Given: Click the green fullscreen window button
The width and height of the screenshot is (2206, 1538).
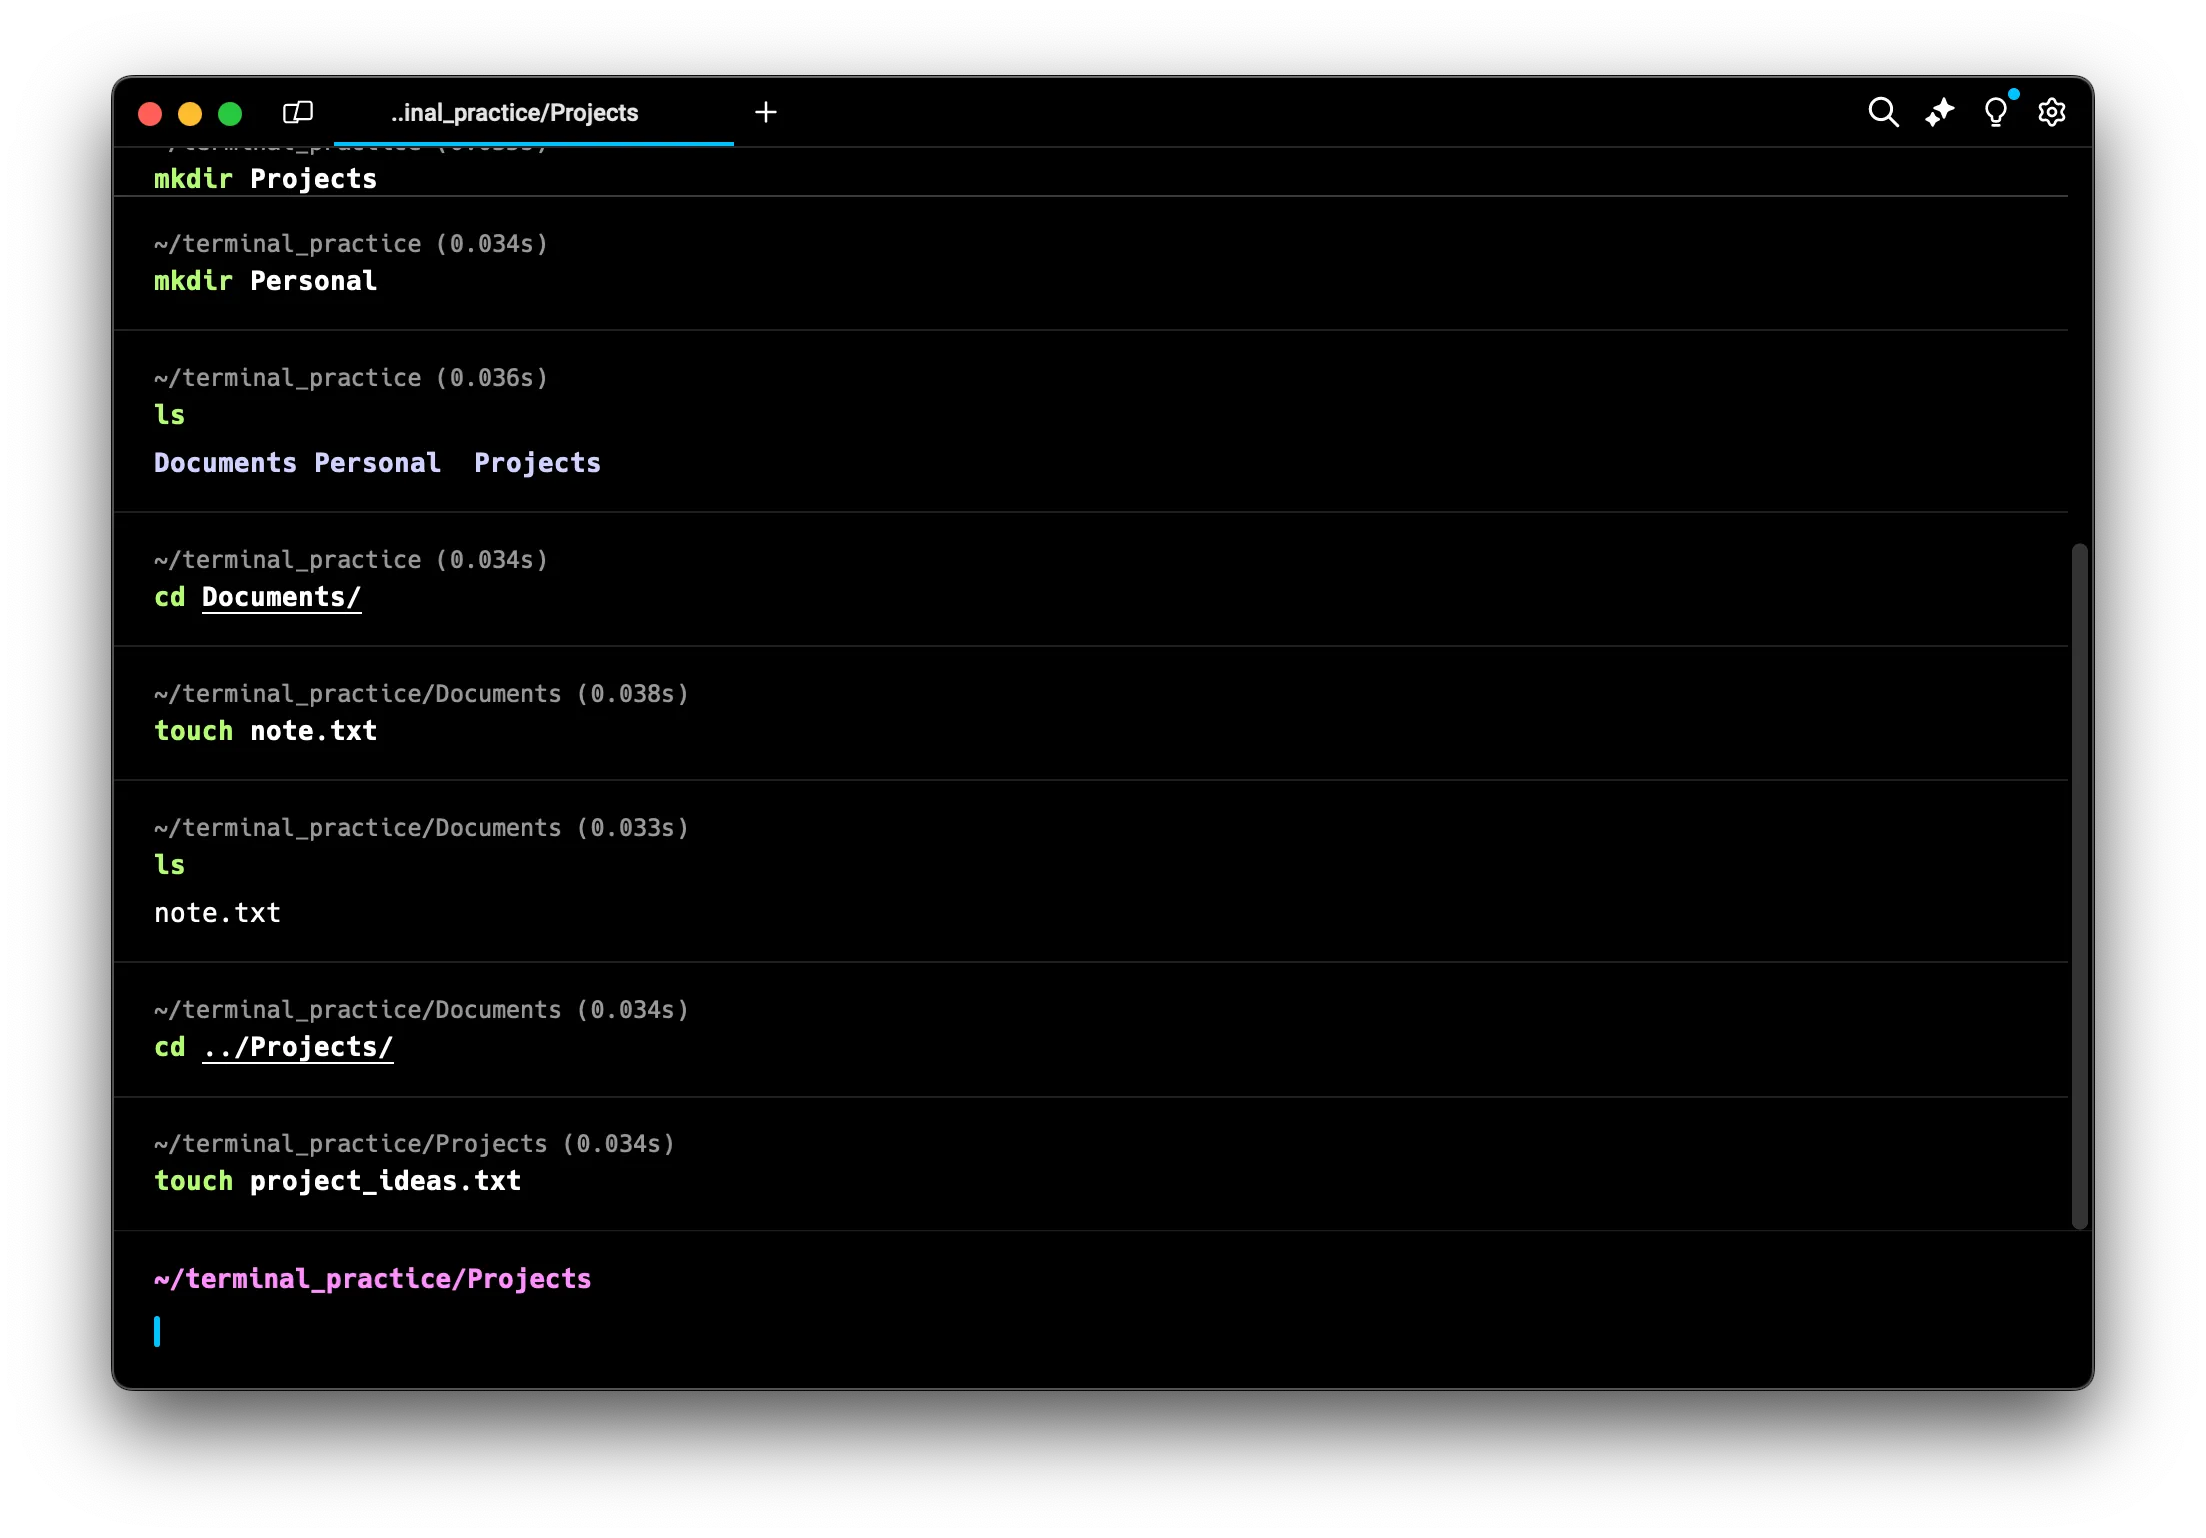Looking at the screenshot, I should (x=230, y=114).
